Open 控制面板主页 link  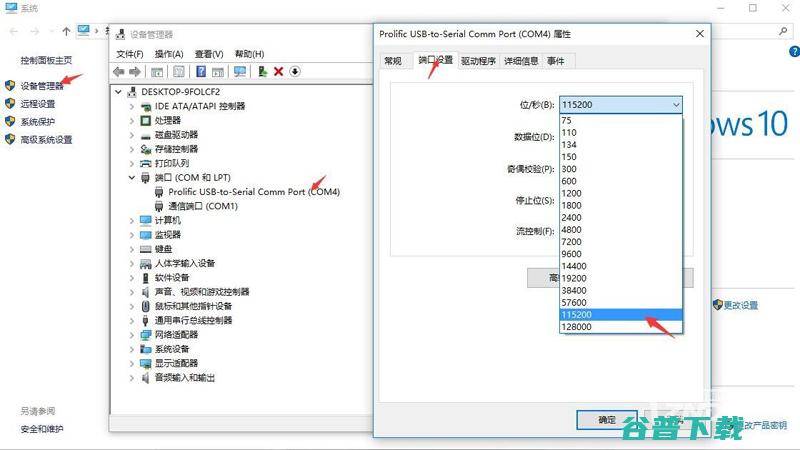pyautogui.click(x=46, y=60)
